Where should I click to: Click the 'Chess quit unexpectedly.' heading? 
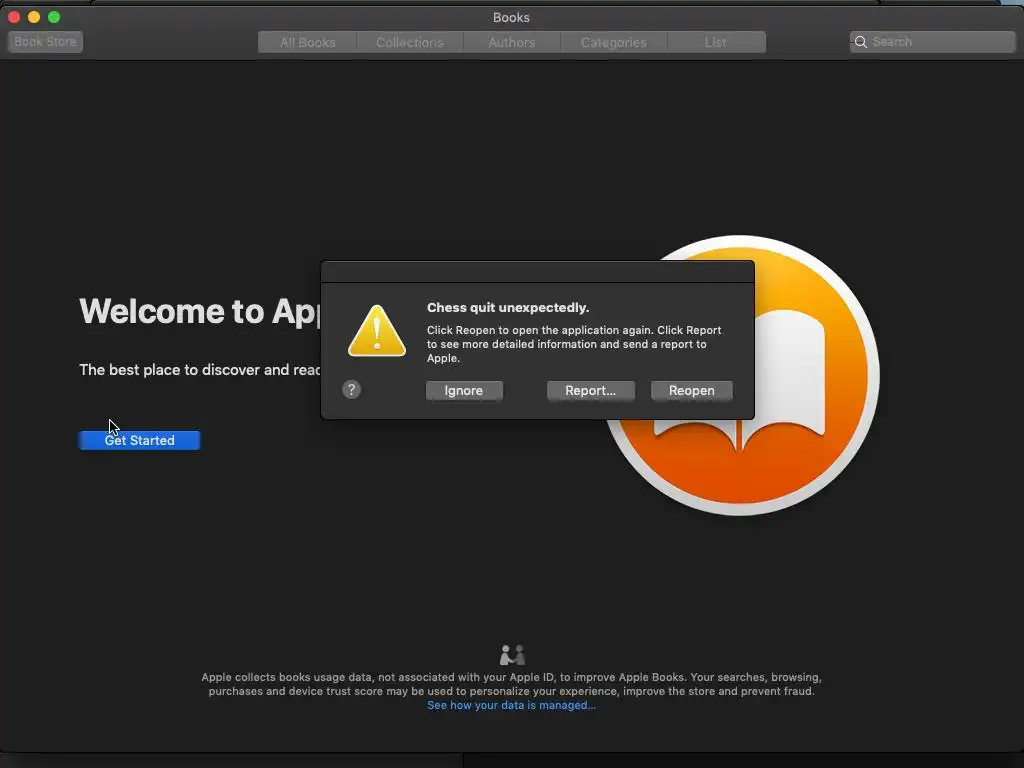point(508,308)
